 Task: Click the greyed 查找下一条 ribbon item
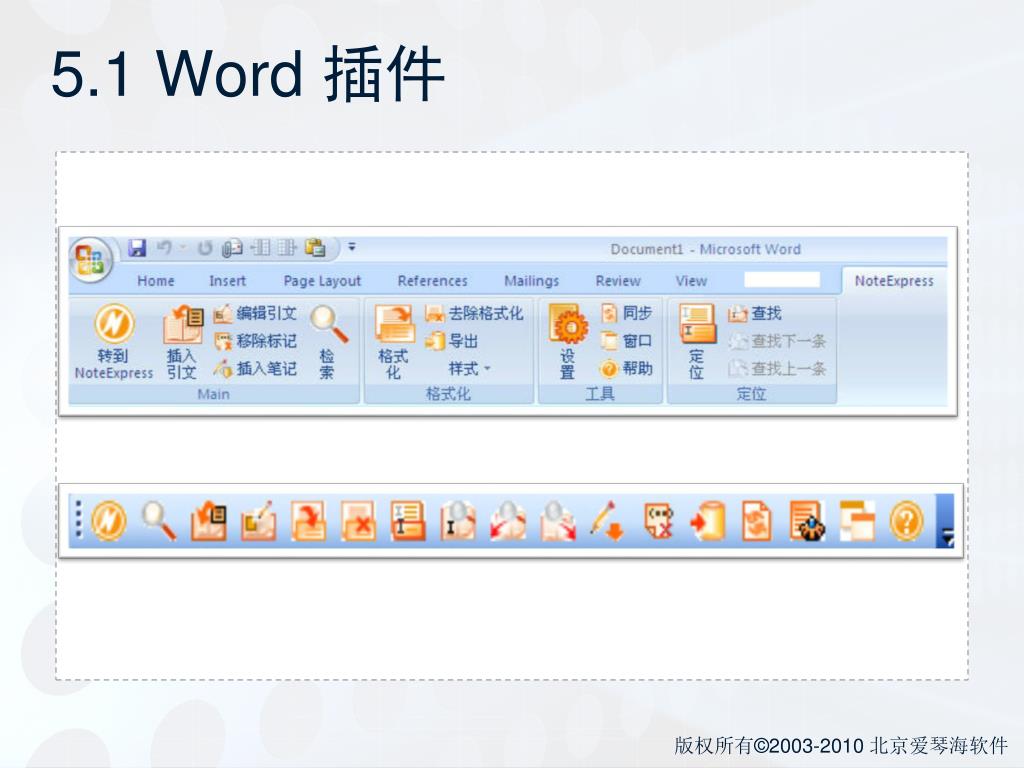tap(777, 341)
